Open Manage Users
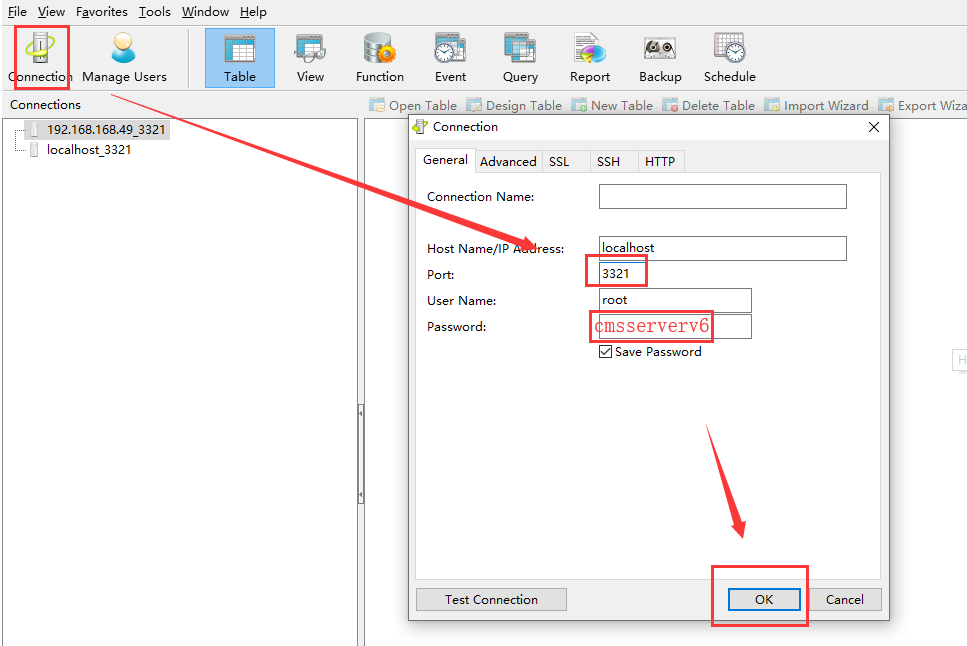The width and height of the screenshot is (967, 646). 124,57
